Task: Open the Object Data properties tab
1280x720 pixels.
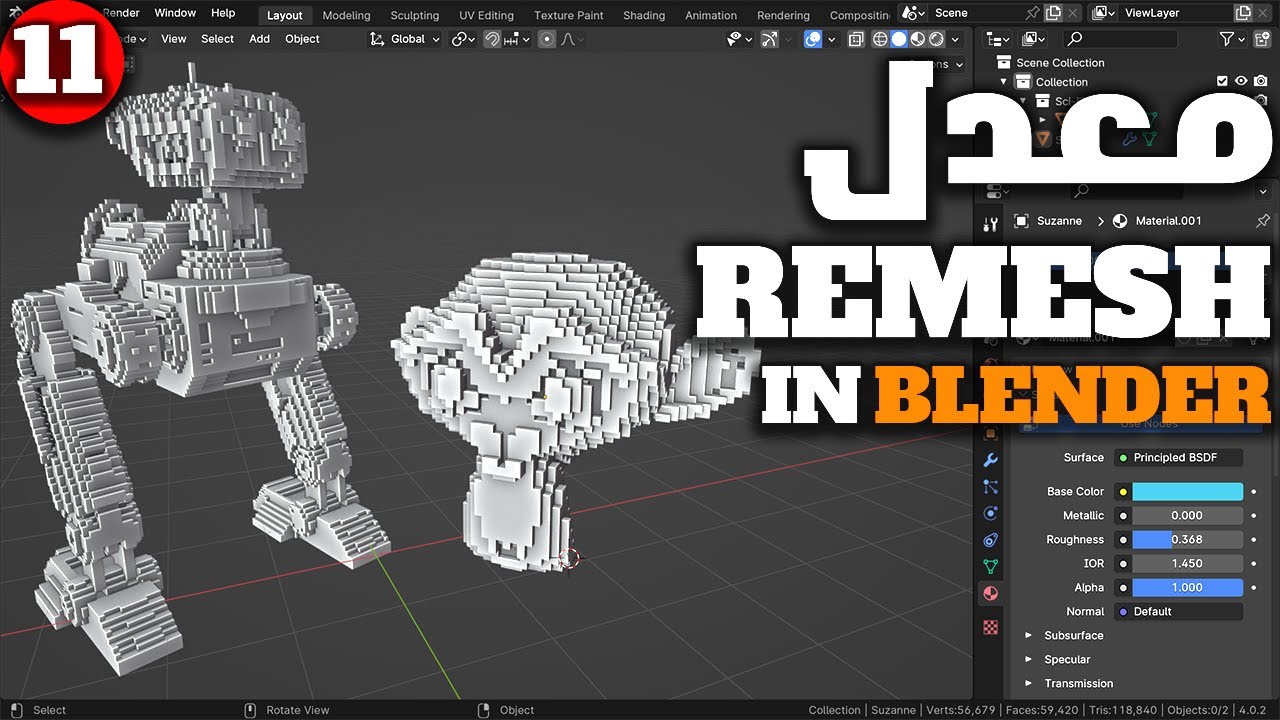Action: (991, 566)
